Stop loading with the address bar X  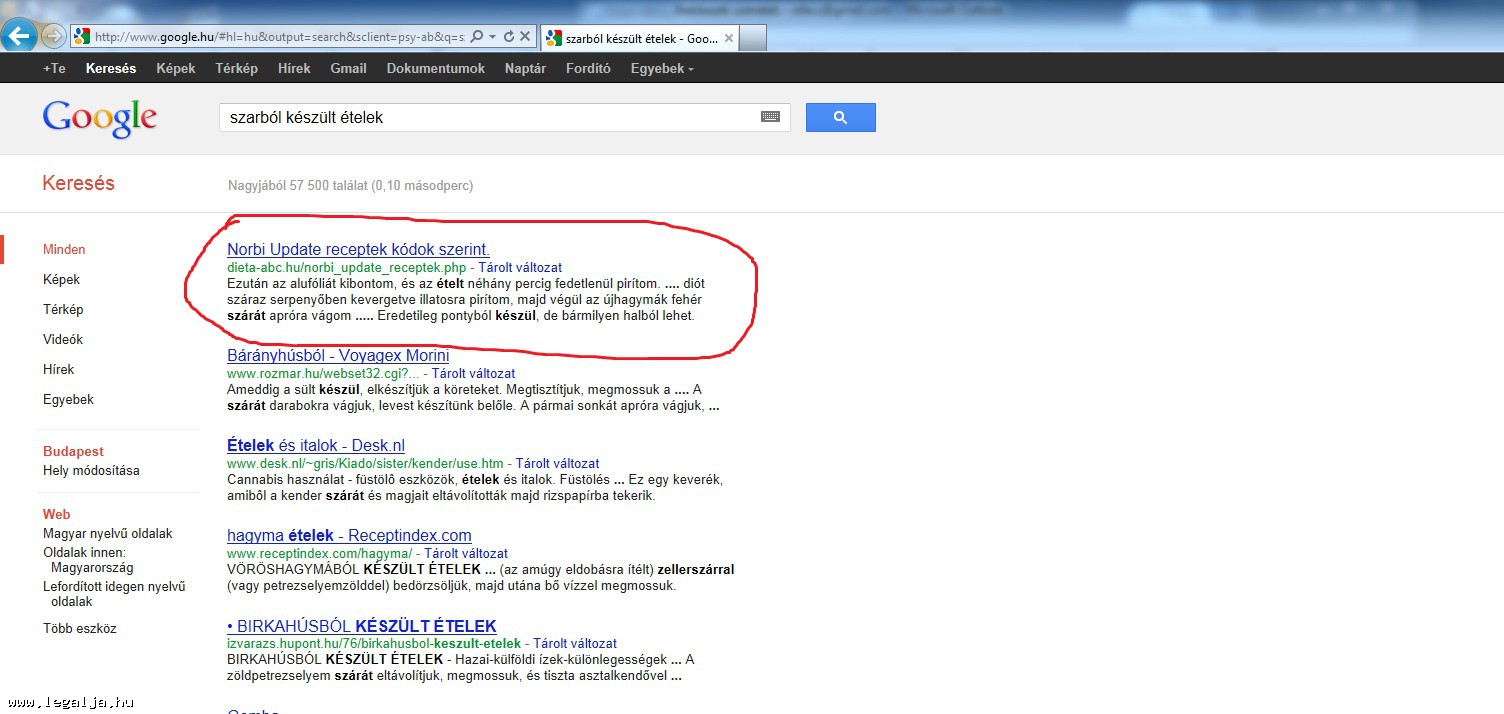pos(525,37)
